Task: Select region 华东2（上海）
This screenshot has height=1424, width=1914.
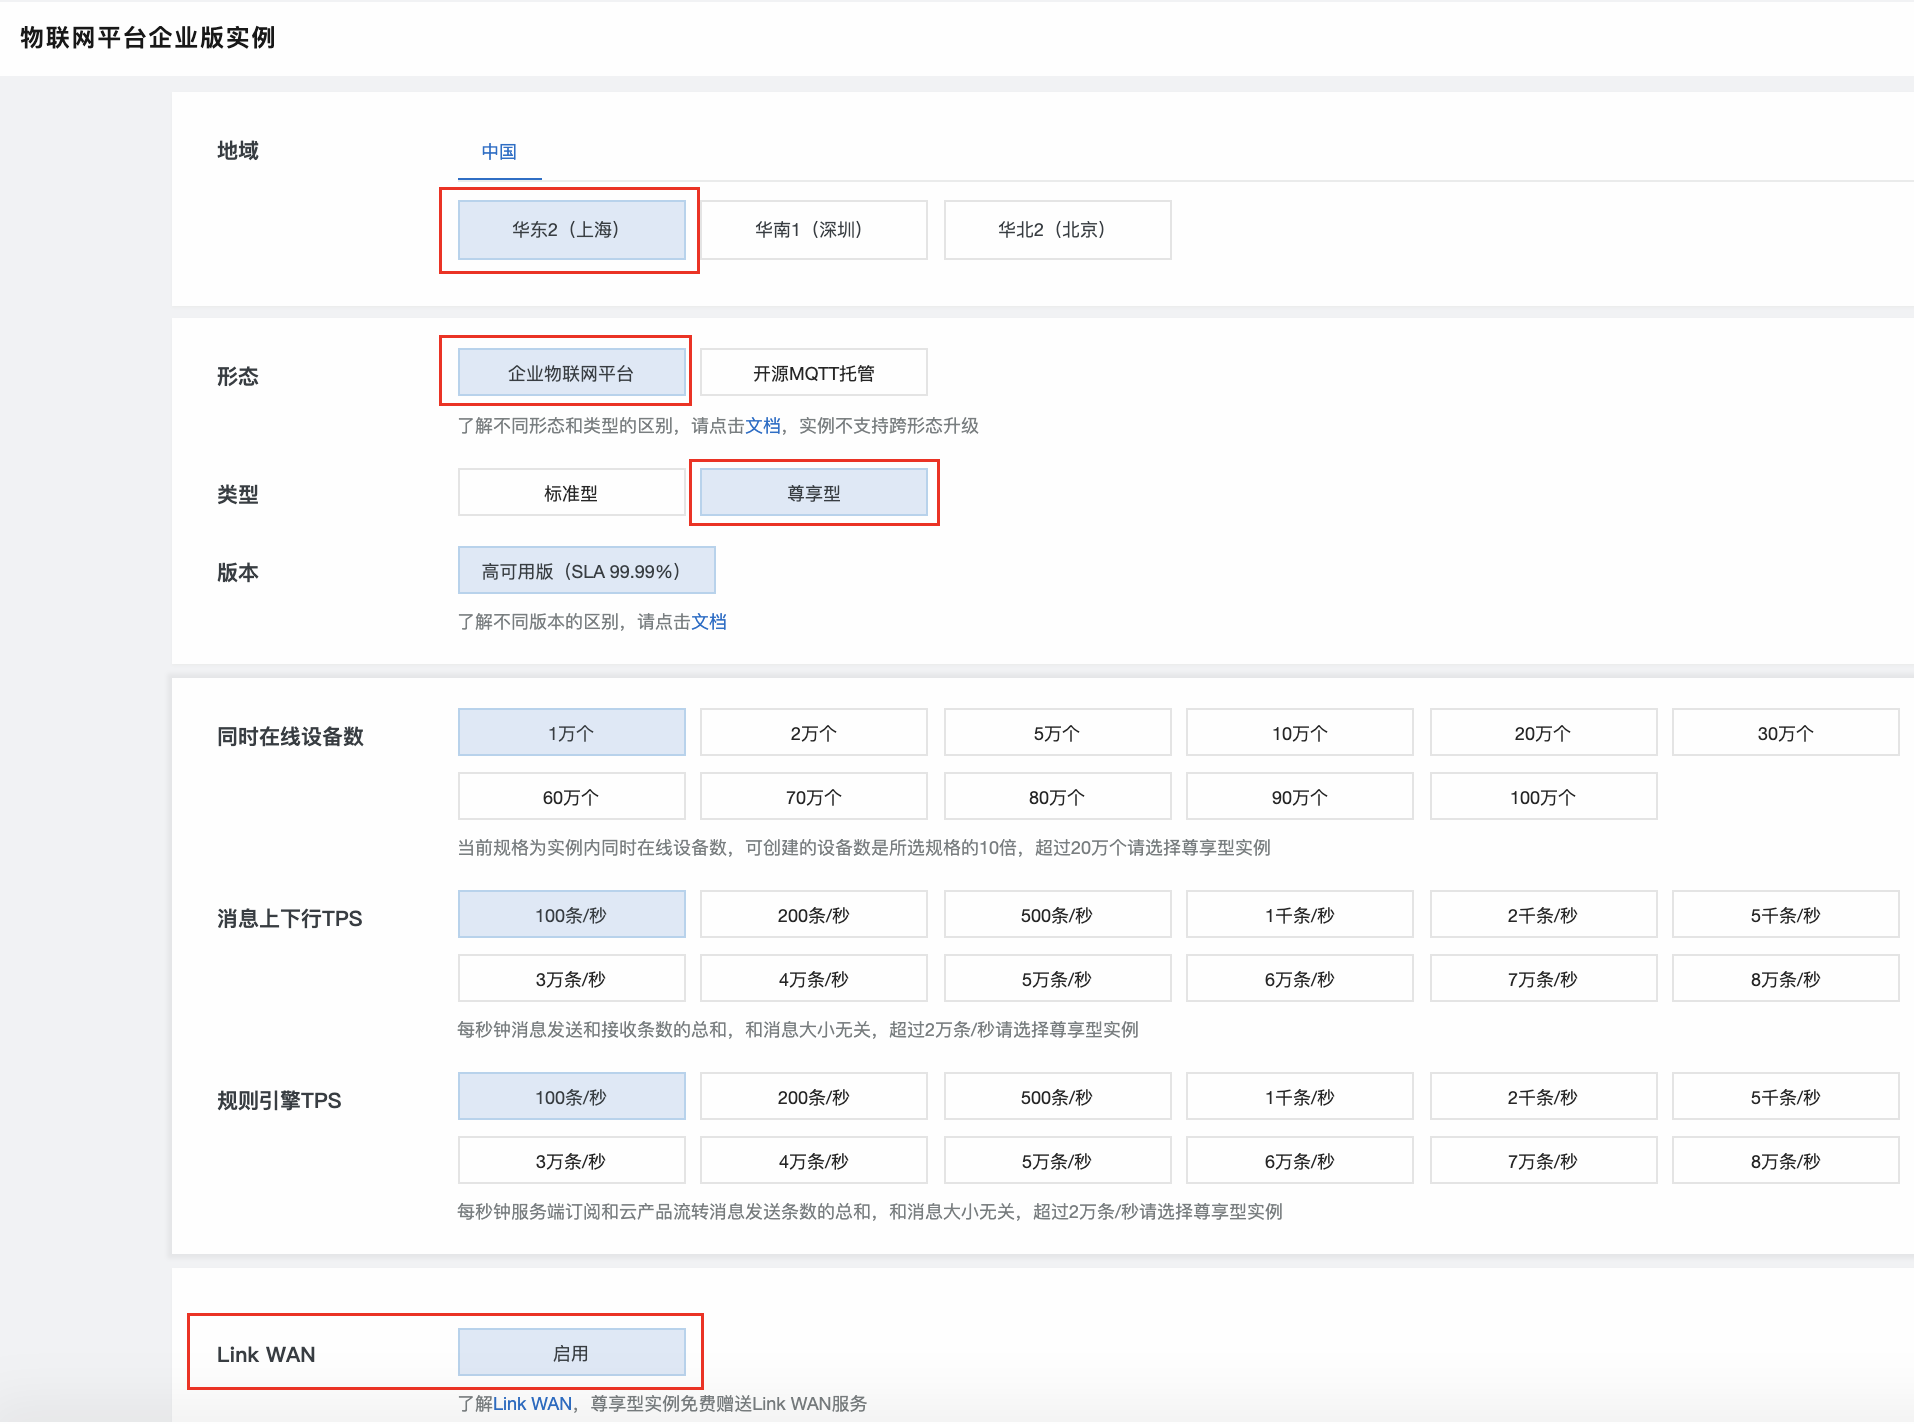Action: tap(571, 230)
